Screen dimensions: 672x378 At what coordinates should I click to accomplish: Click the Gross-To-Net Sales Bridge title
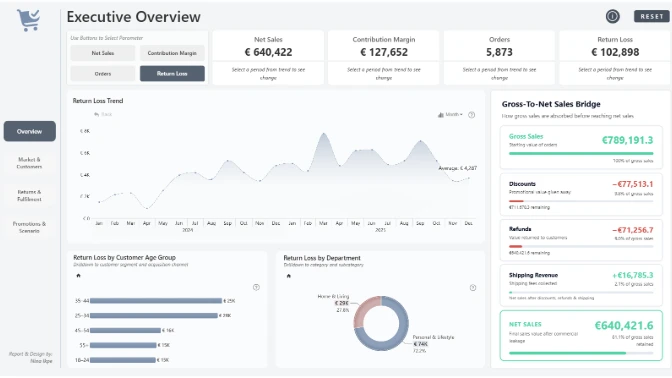[551, 104]
